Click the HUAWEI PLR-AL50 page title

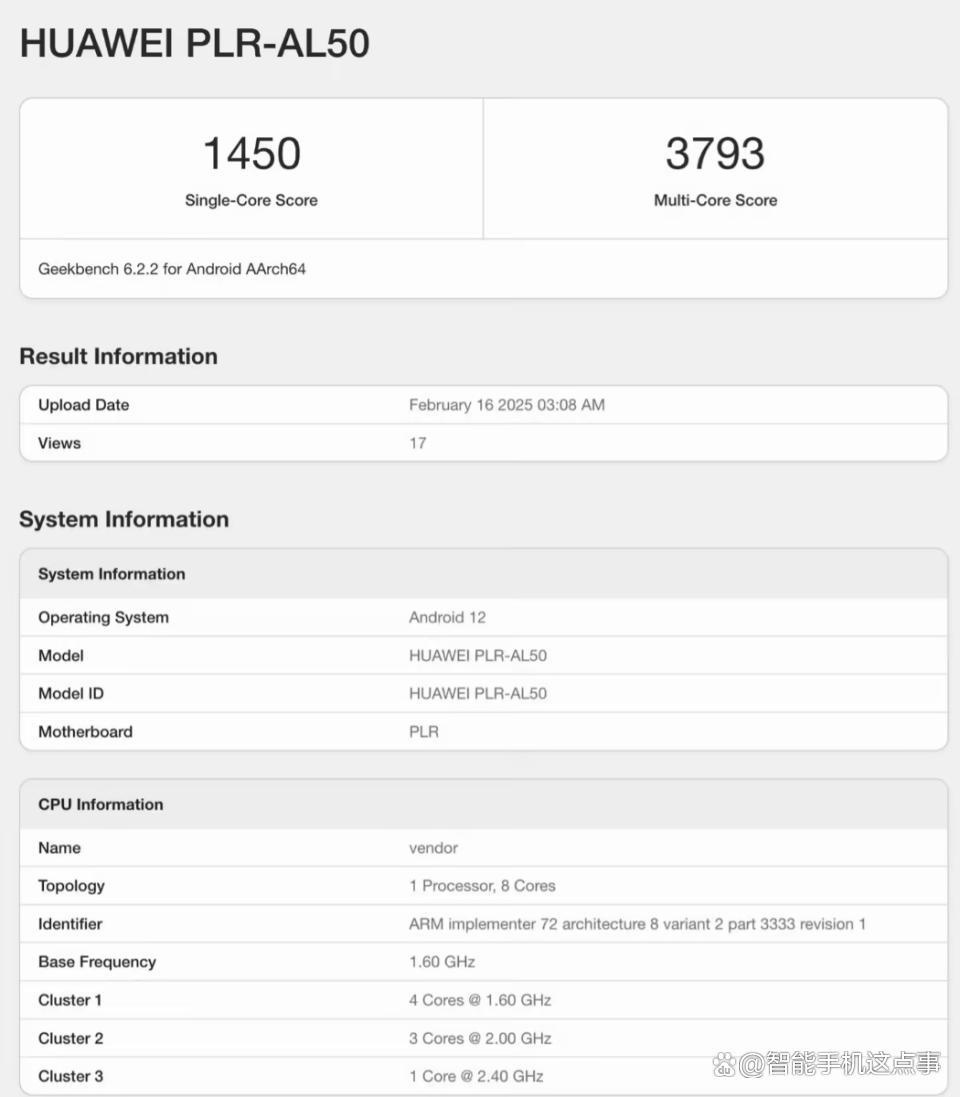[x=195, y=43]
